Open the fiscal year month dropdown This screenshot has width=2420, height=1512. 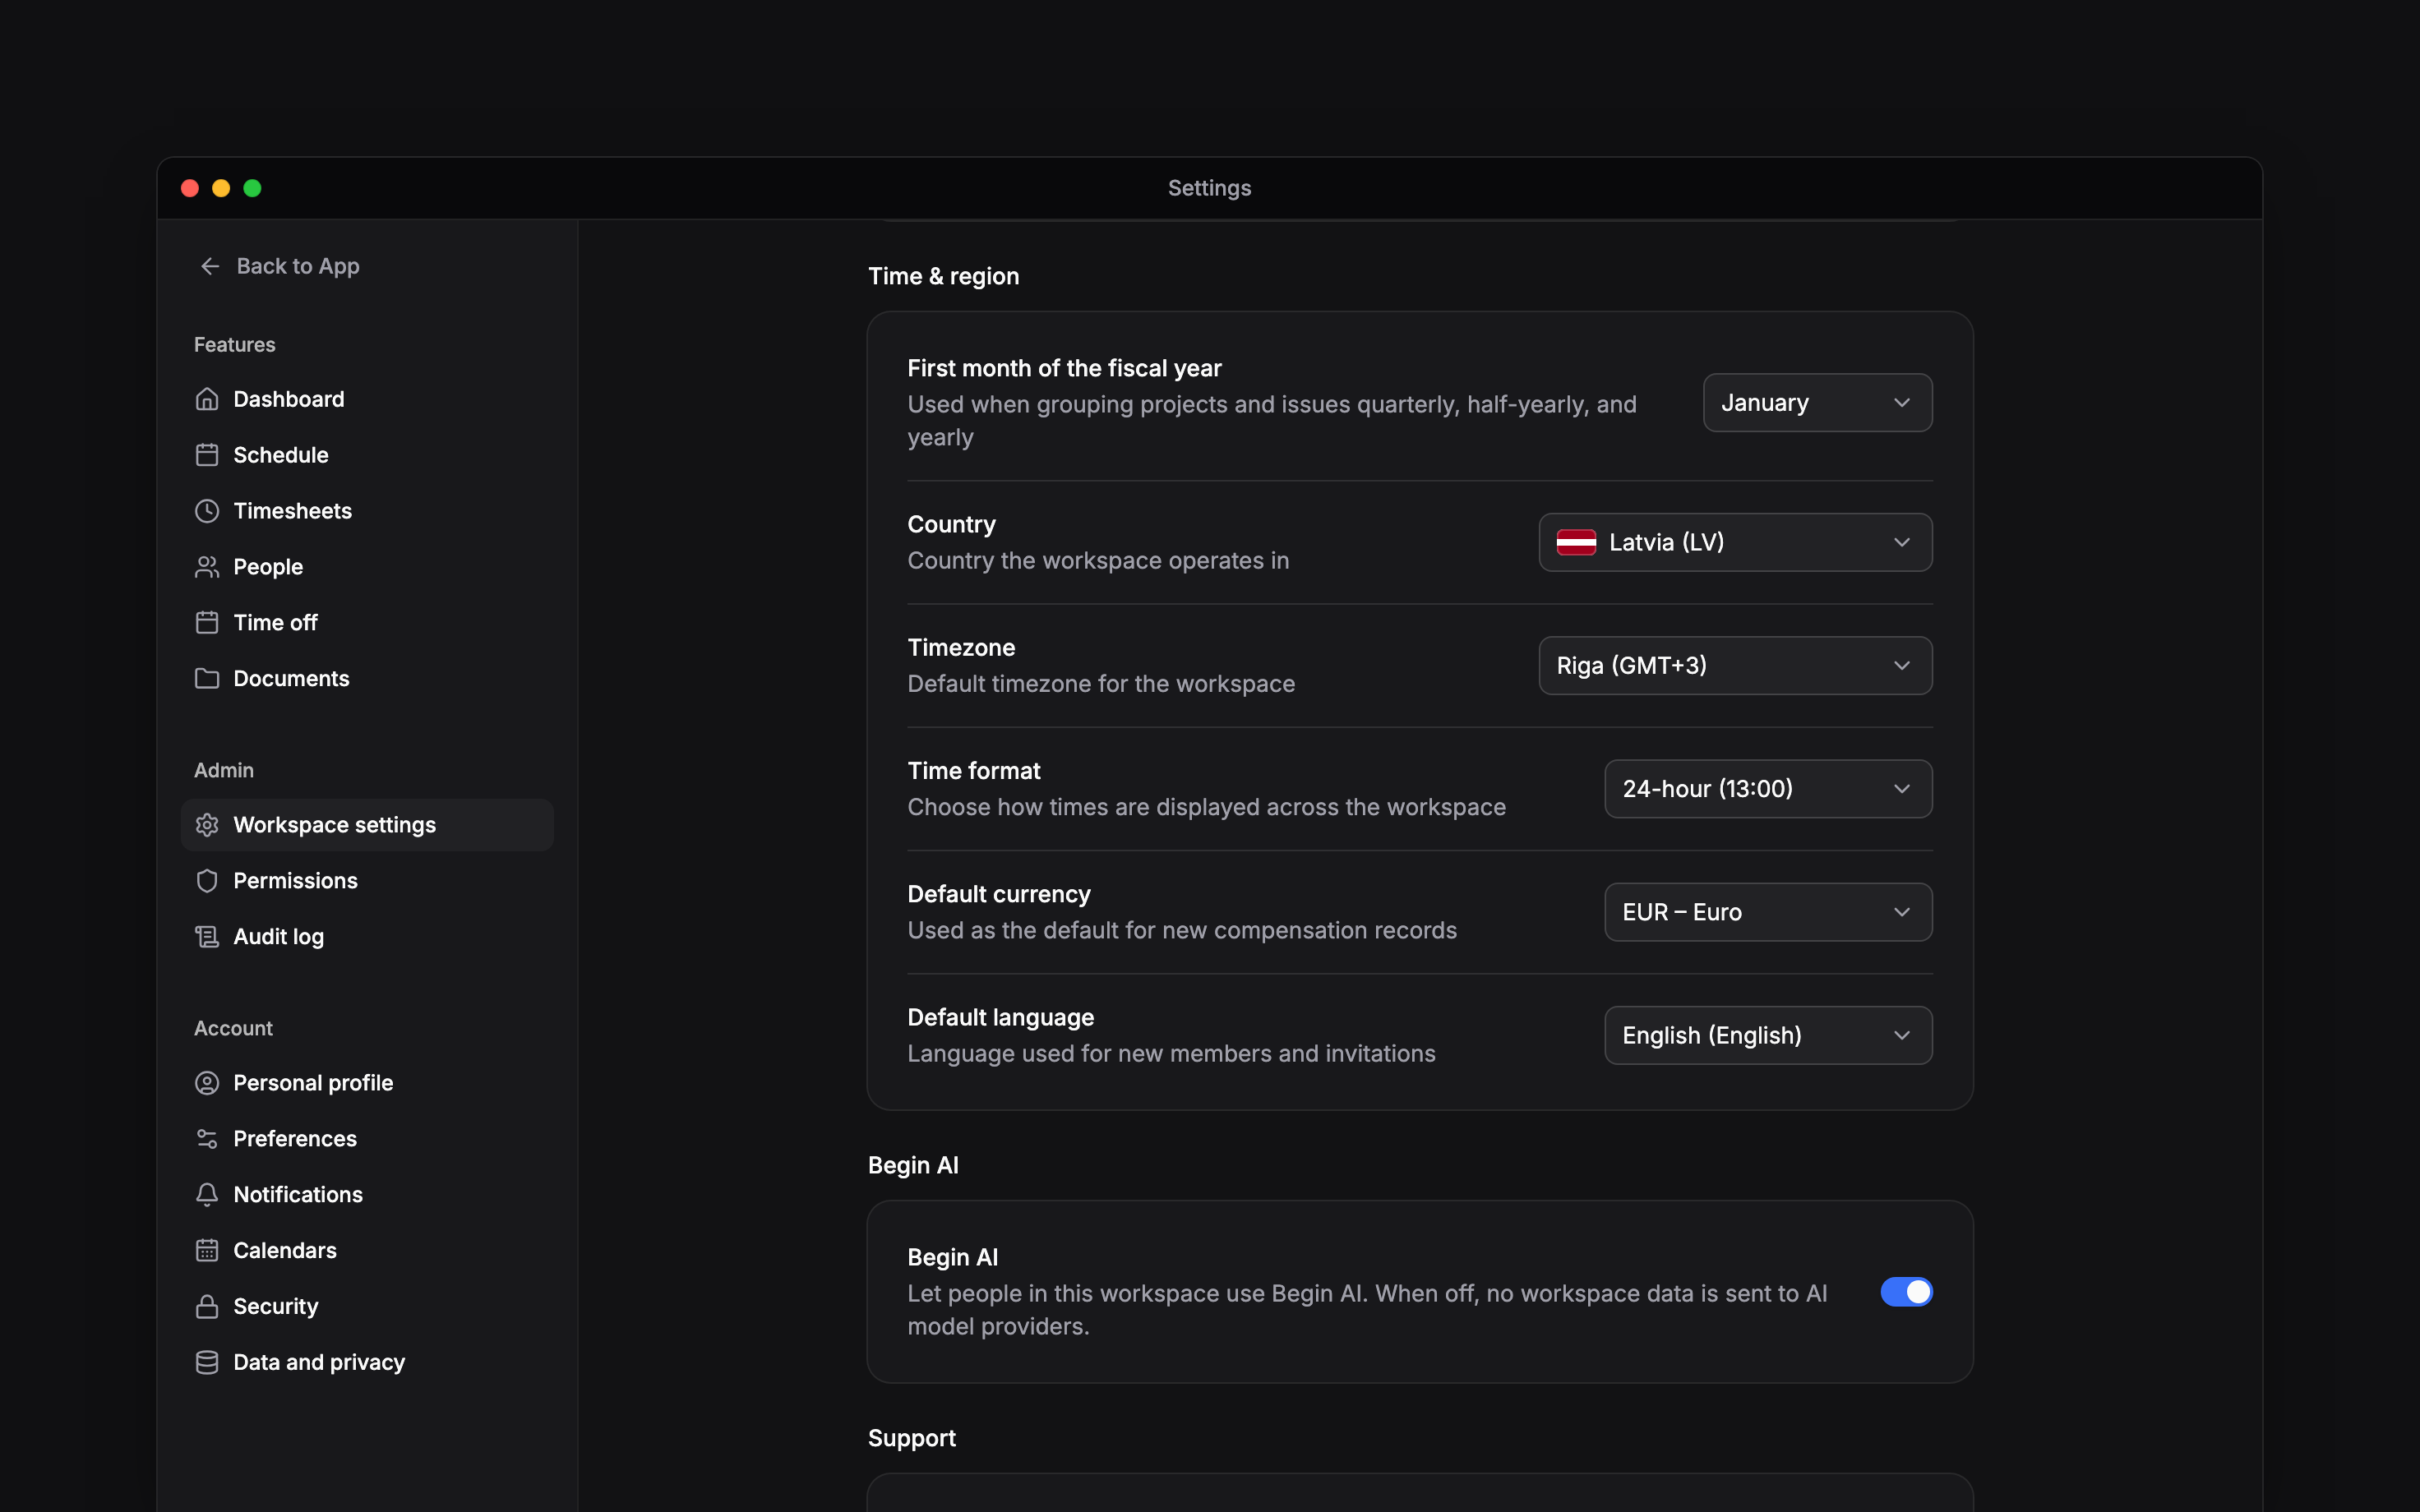[x=1817, y=403]
